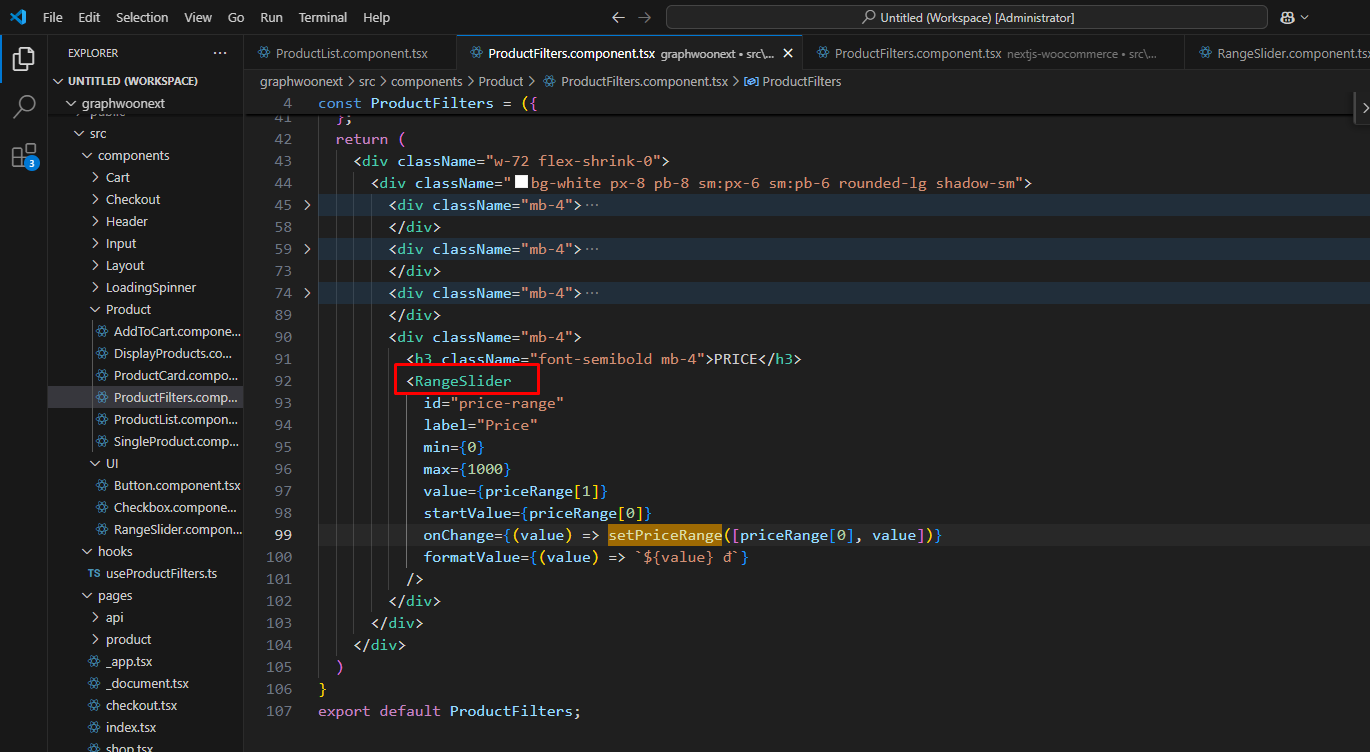
Task: Open the Copilot icon in the title bar
Action: click(x=1288, y=18)
